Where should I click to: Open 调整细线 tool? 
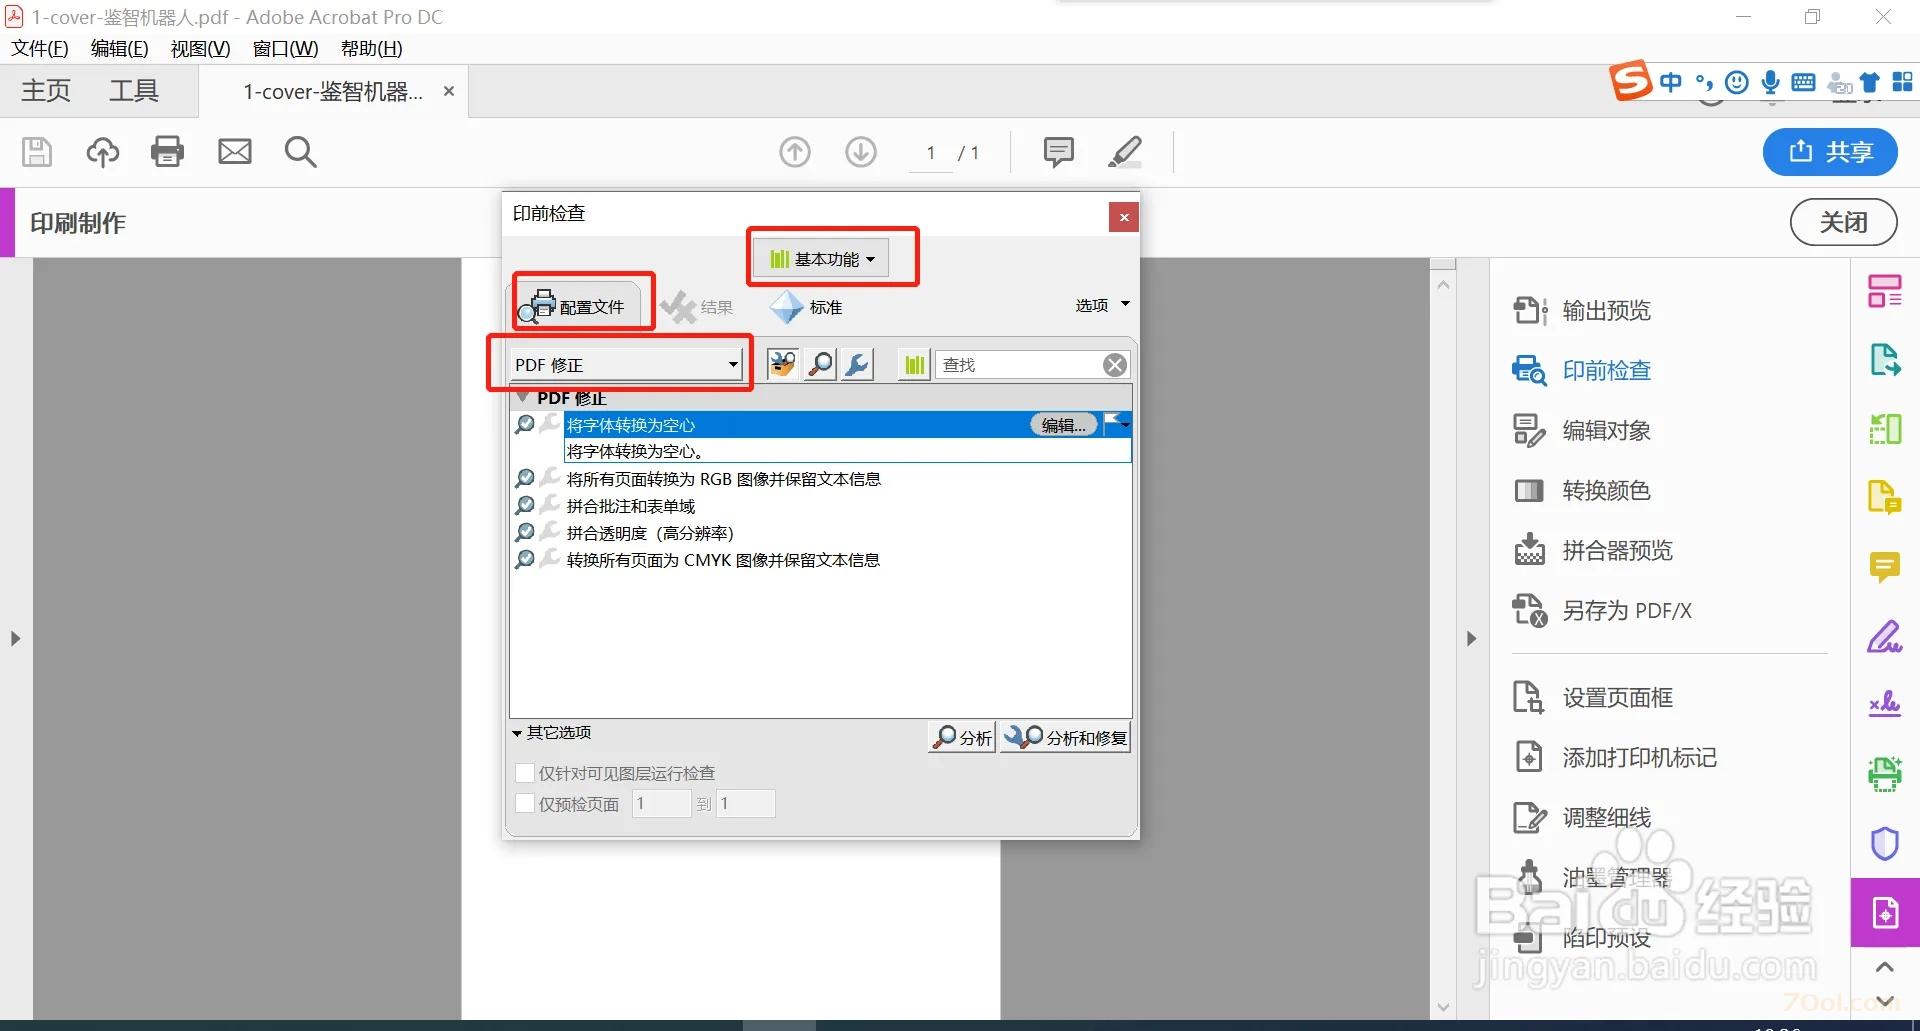point(1581,818)
